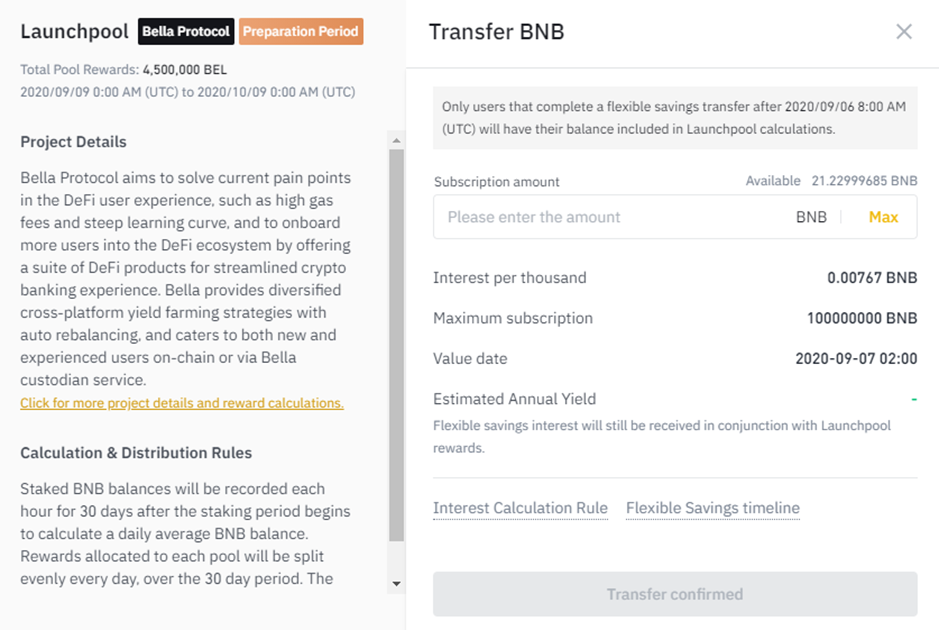
Task: Open the Interest Calculation Rule link
Action: (x=520, y=508)
